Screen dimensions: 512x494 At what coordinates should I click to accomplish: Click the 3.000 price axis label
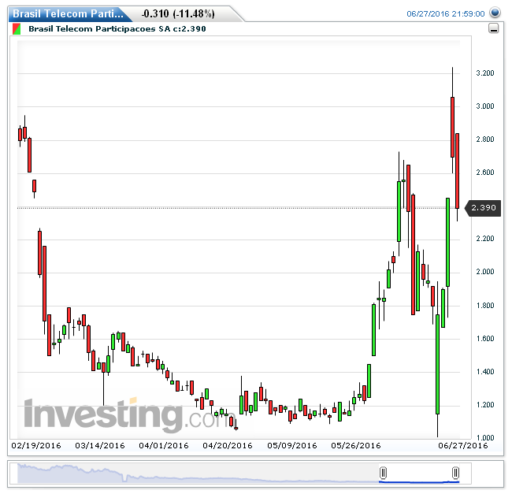pos(485,106)
